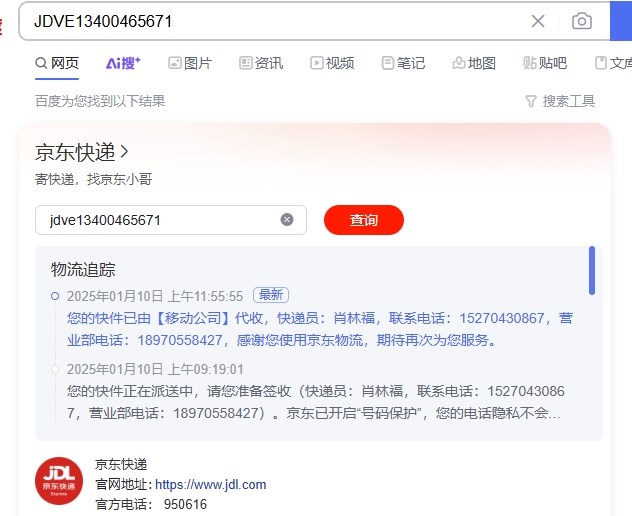Open the 笔记 tab
632x516 pixels.
point(403,63)
